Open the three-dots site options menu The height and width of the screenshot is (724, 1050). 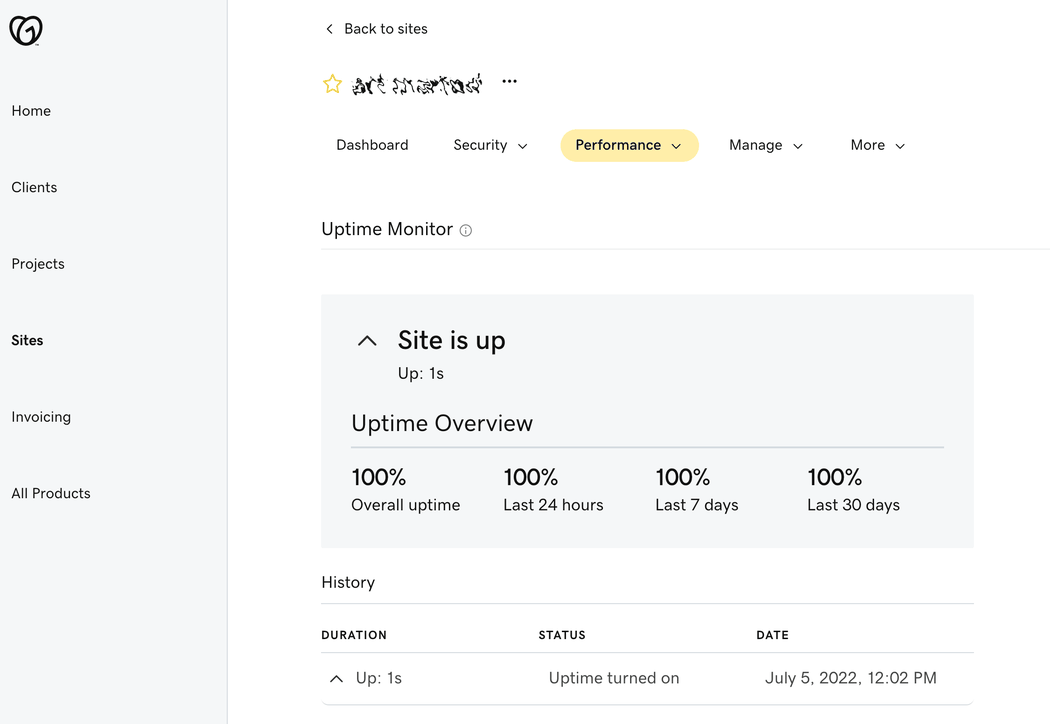pyautogui.click(x=510, y=81)
